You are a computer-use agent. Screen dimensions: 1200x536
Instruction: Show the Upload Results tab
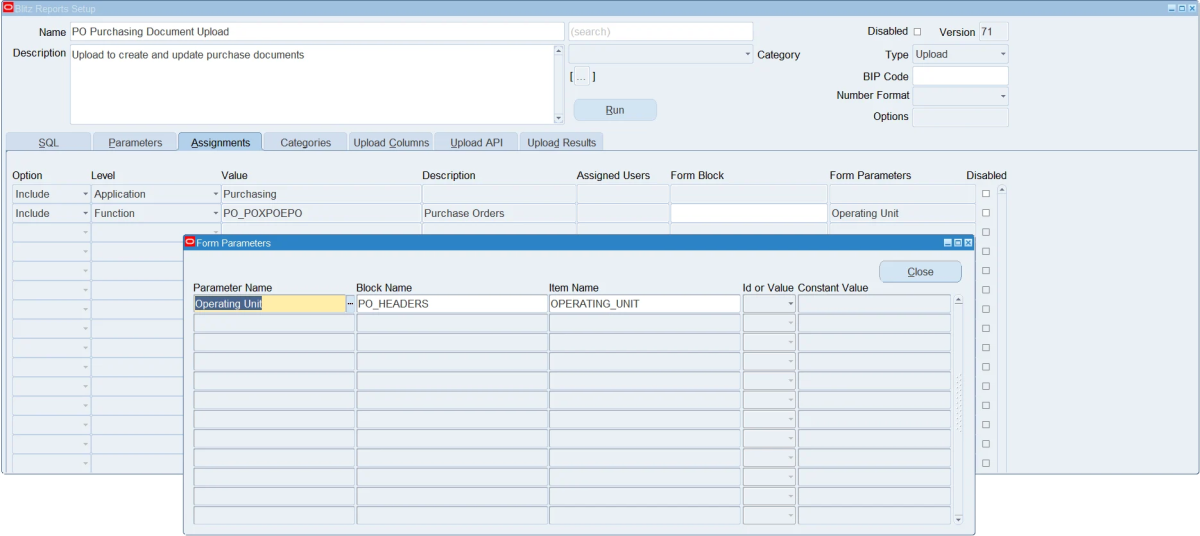pos(561,142)
